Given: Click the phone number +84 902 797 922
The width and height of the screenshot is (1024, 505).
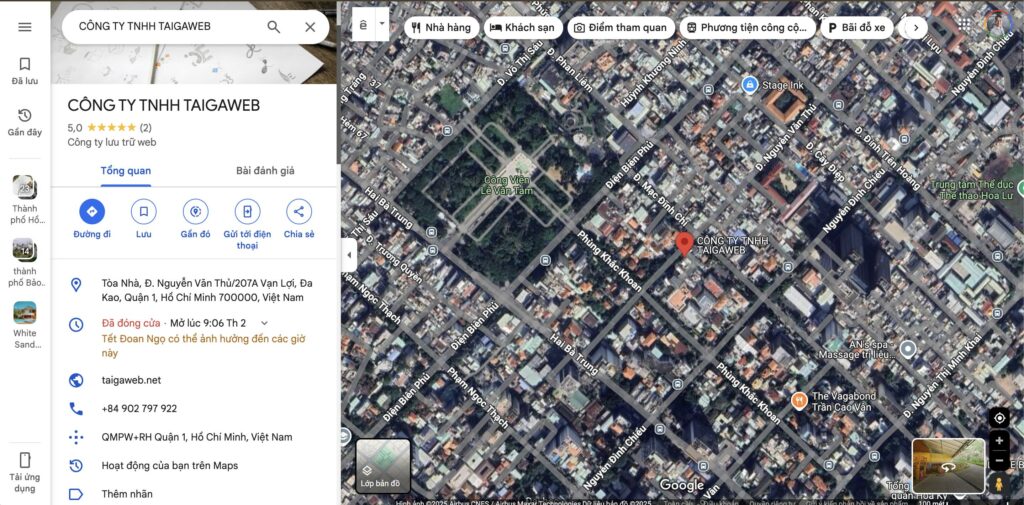Looking at the screenshot, I should 139,409.
